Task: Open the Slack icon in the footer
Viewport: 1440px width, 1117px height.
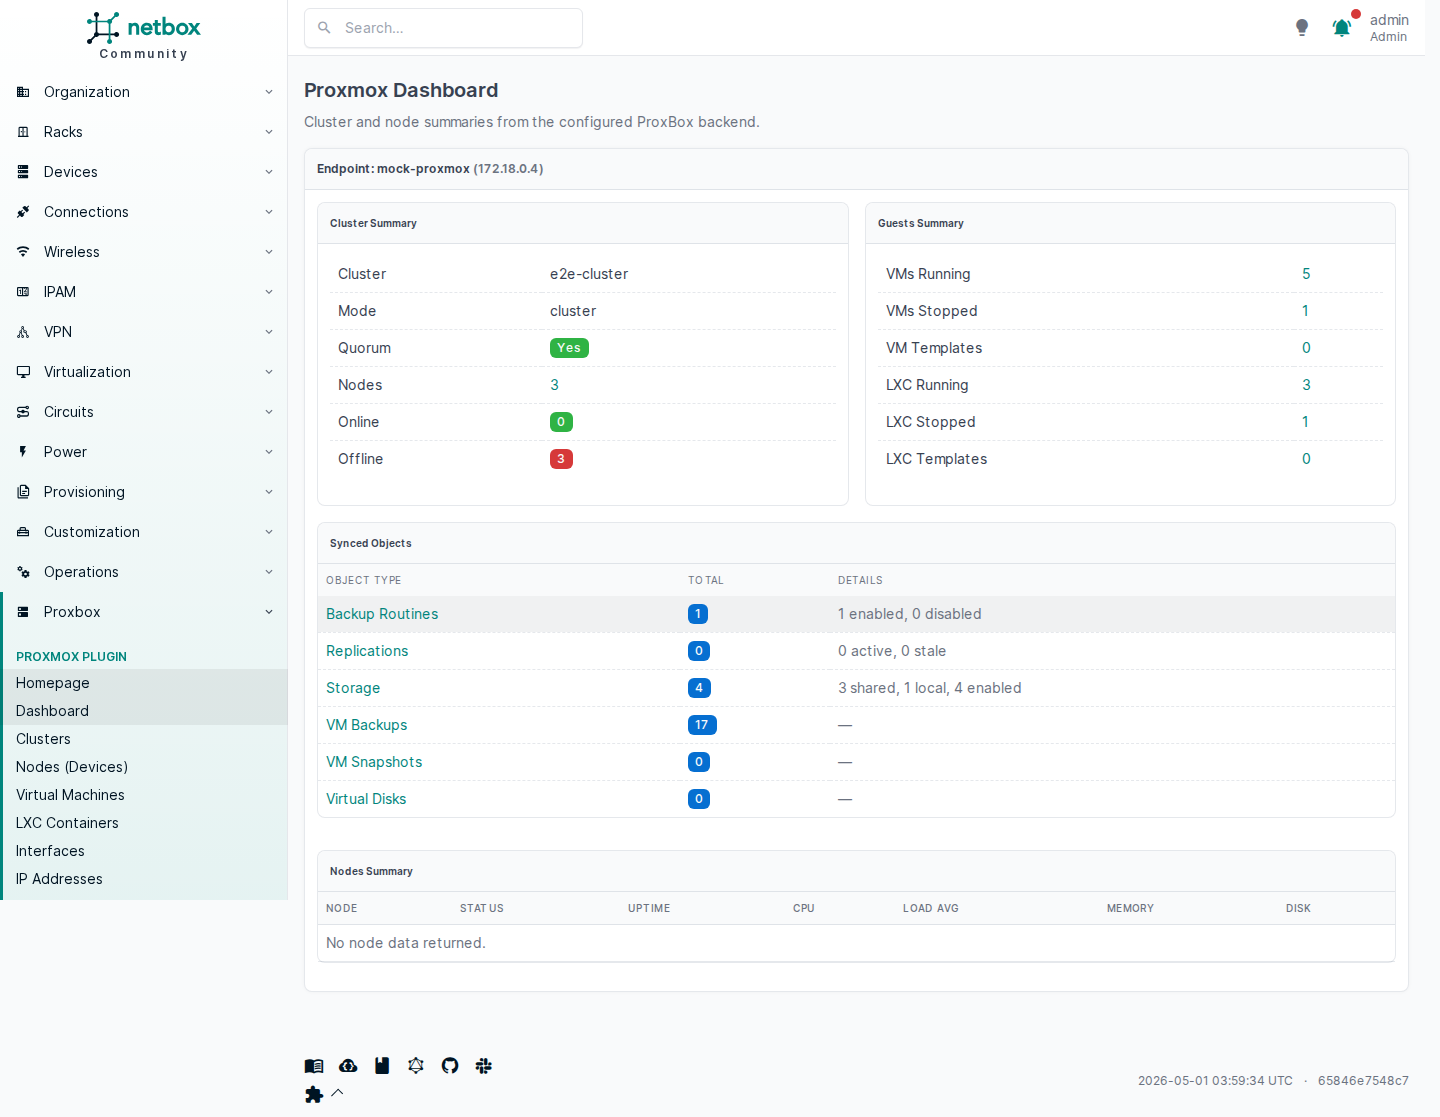Action: 484,1066
